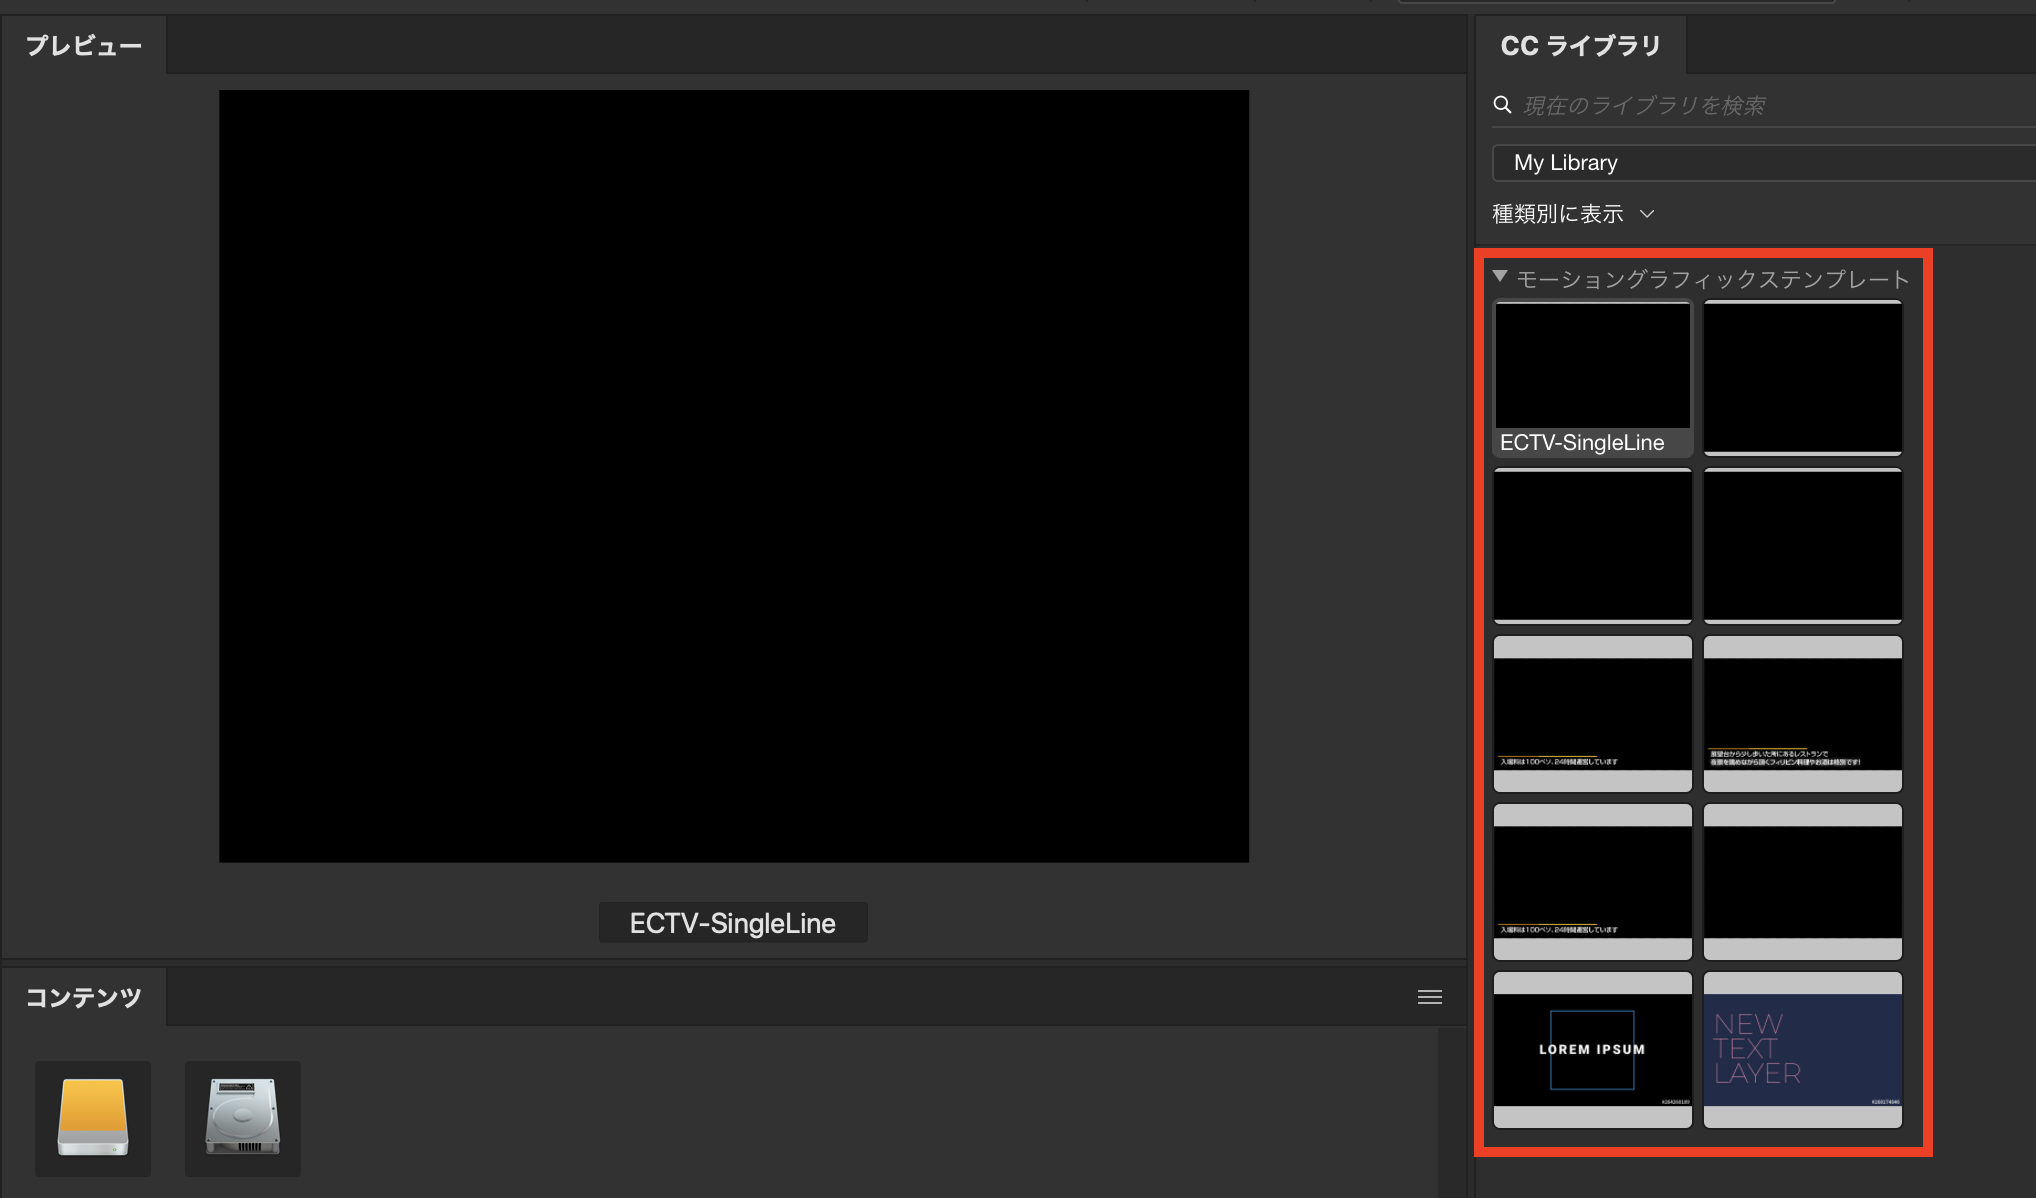The width and height of the screenshot is (2036, 1198).
Task: Select the NEW TEXT LAYER template thumbnail
Action: click(1802, 1049)
